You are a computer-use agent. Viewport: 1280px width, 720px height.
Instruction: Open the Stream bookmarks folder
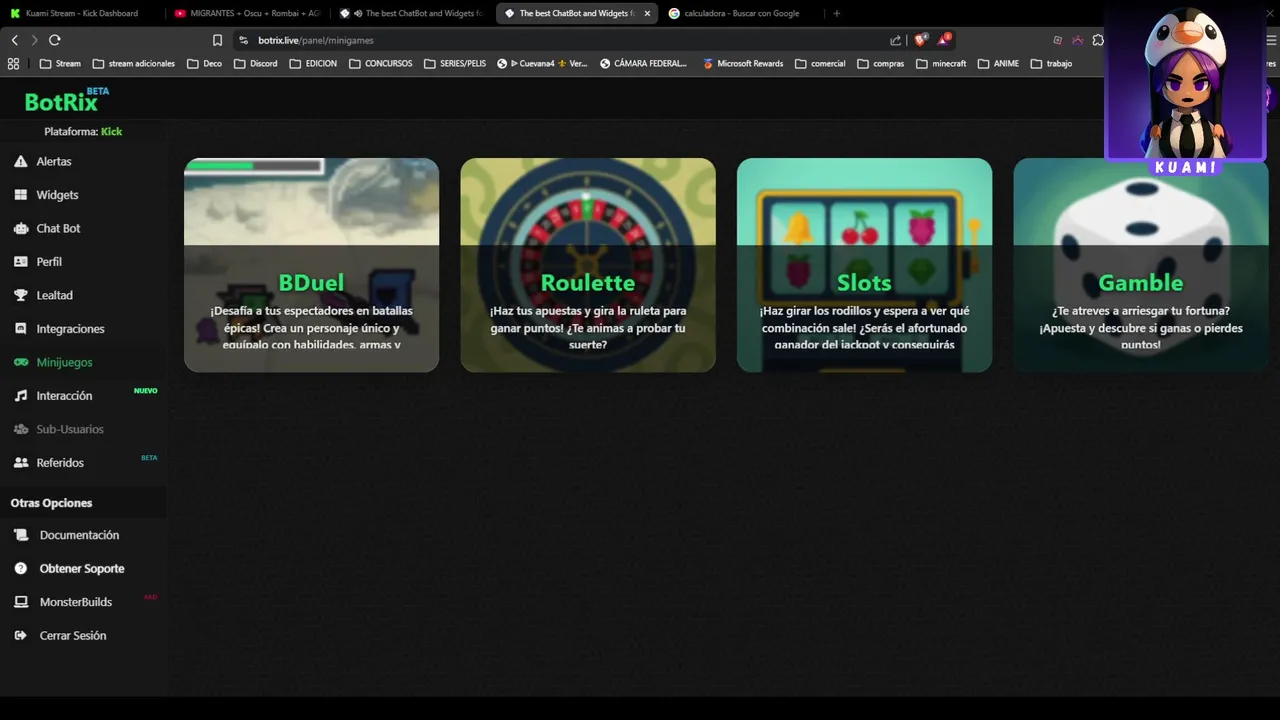pos(60,63)
